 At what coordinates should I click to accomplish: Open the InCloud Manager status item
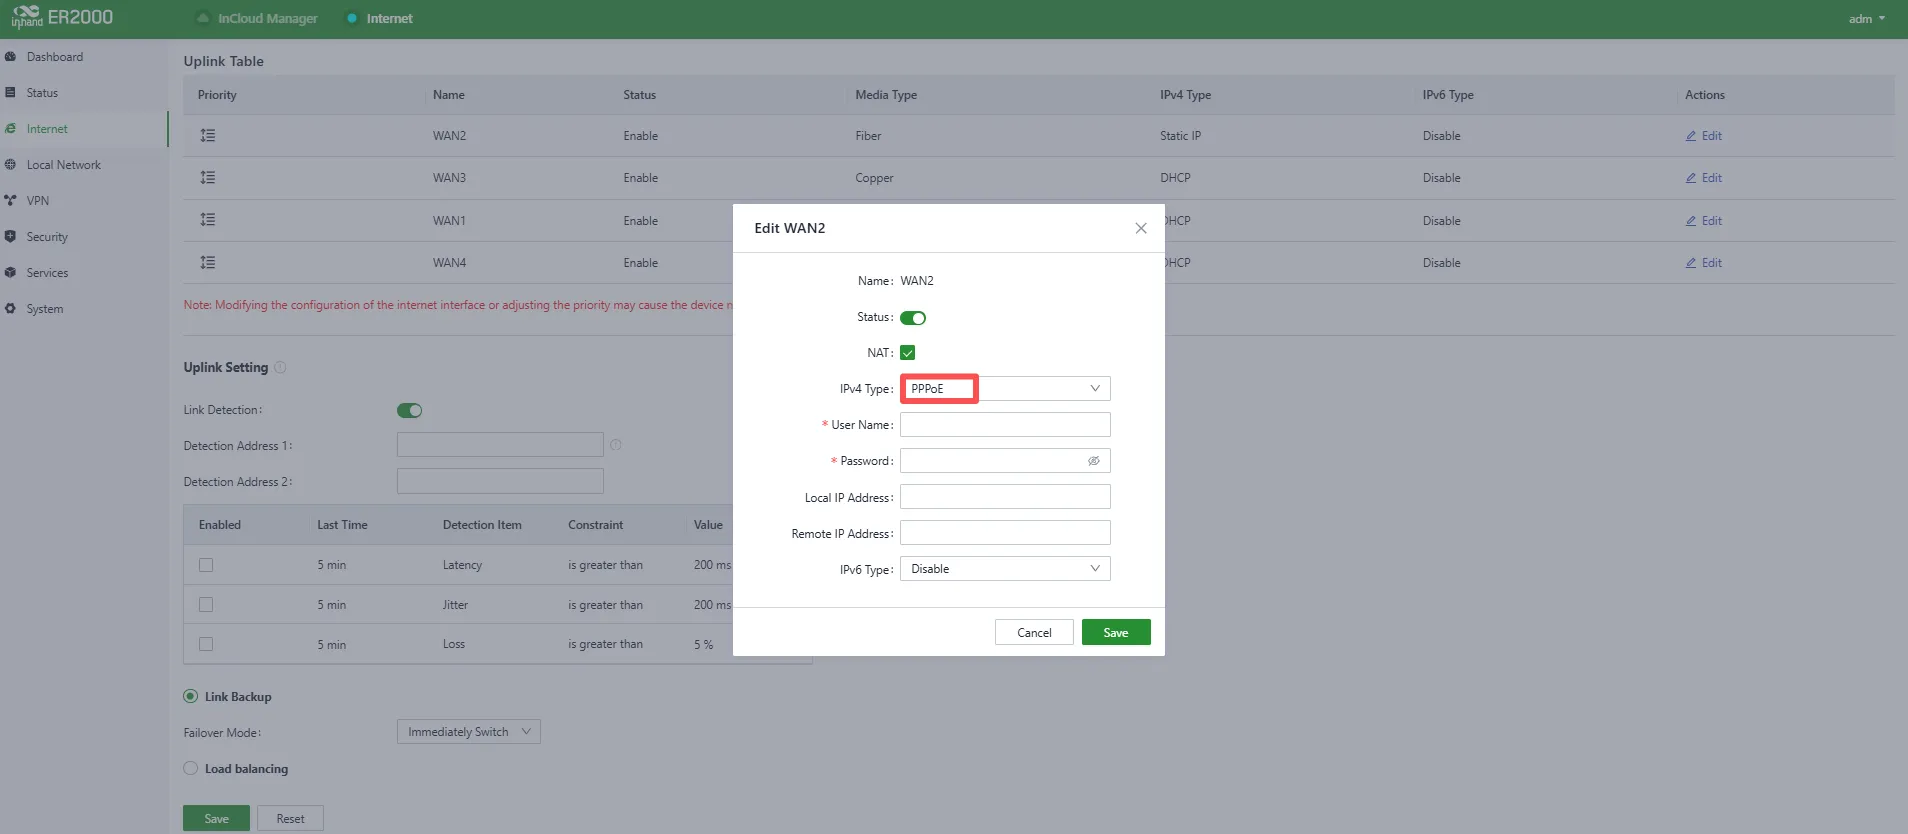pos(258,18)
